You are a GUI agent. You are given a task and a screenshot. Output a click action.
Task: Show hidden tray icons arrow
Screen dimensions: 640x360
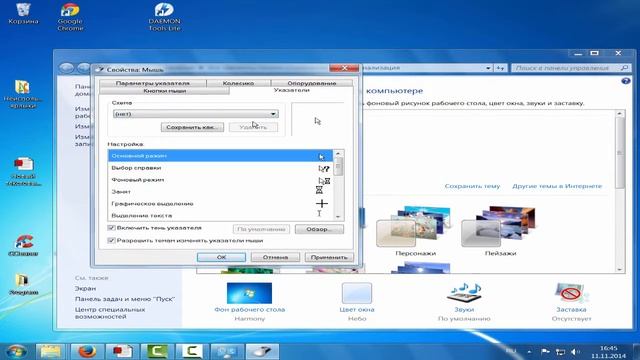[529, 351]
